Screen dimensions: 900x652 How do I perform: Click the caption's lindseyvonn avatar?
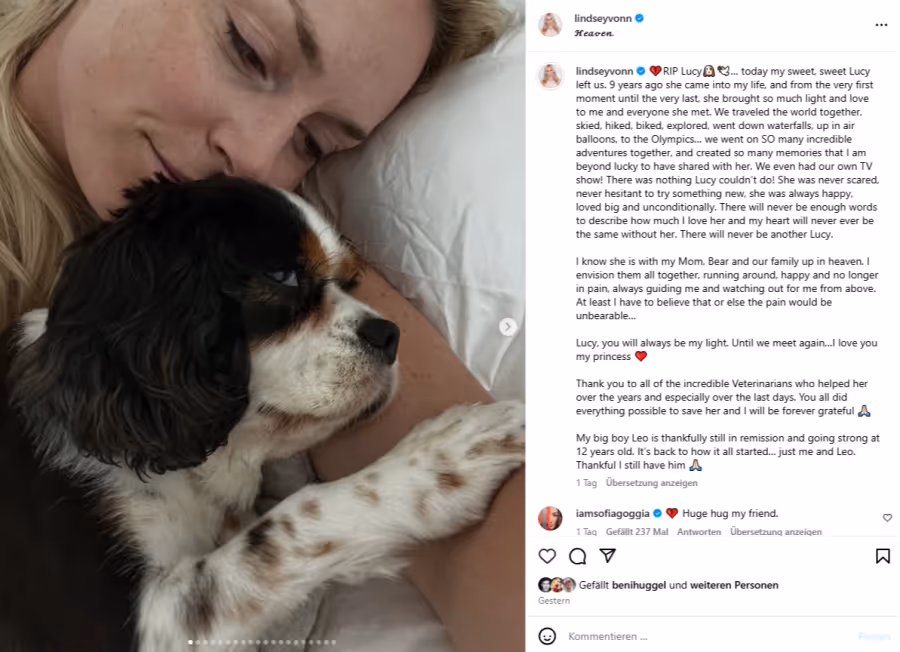(x=550, y=77)
